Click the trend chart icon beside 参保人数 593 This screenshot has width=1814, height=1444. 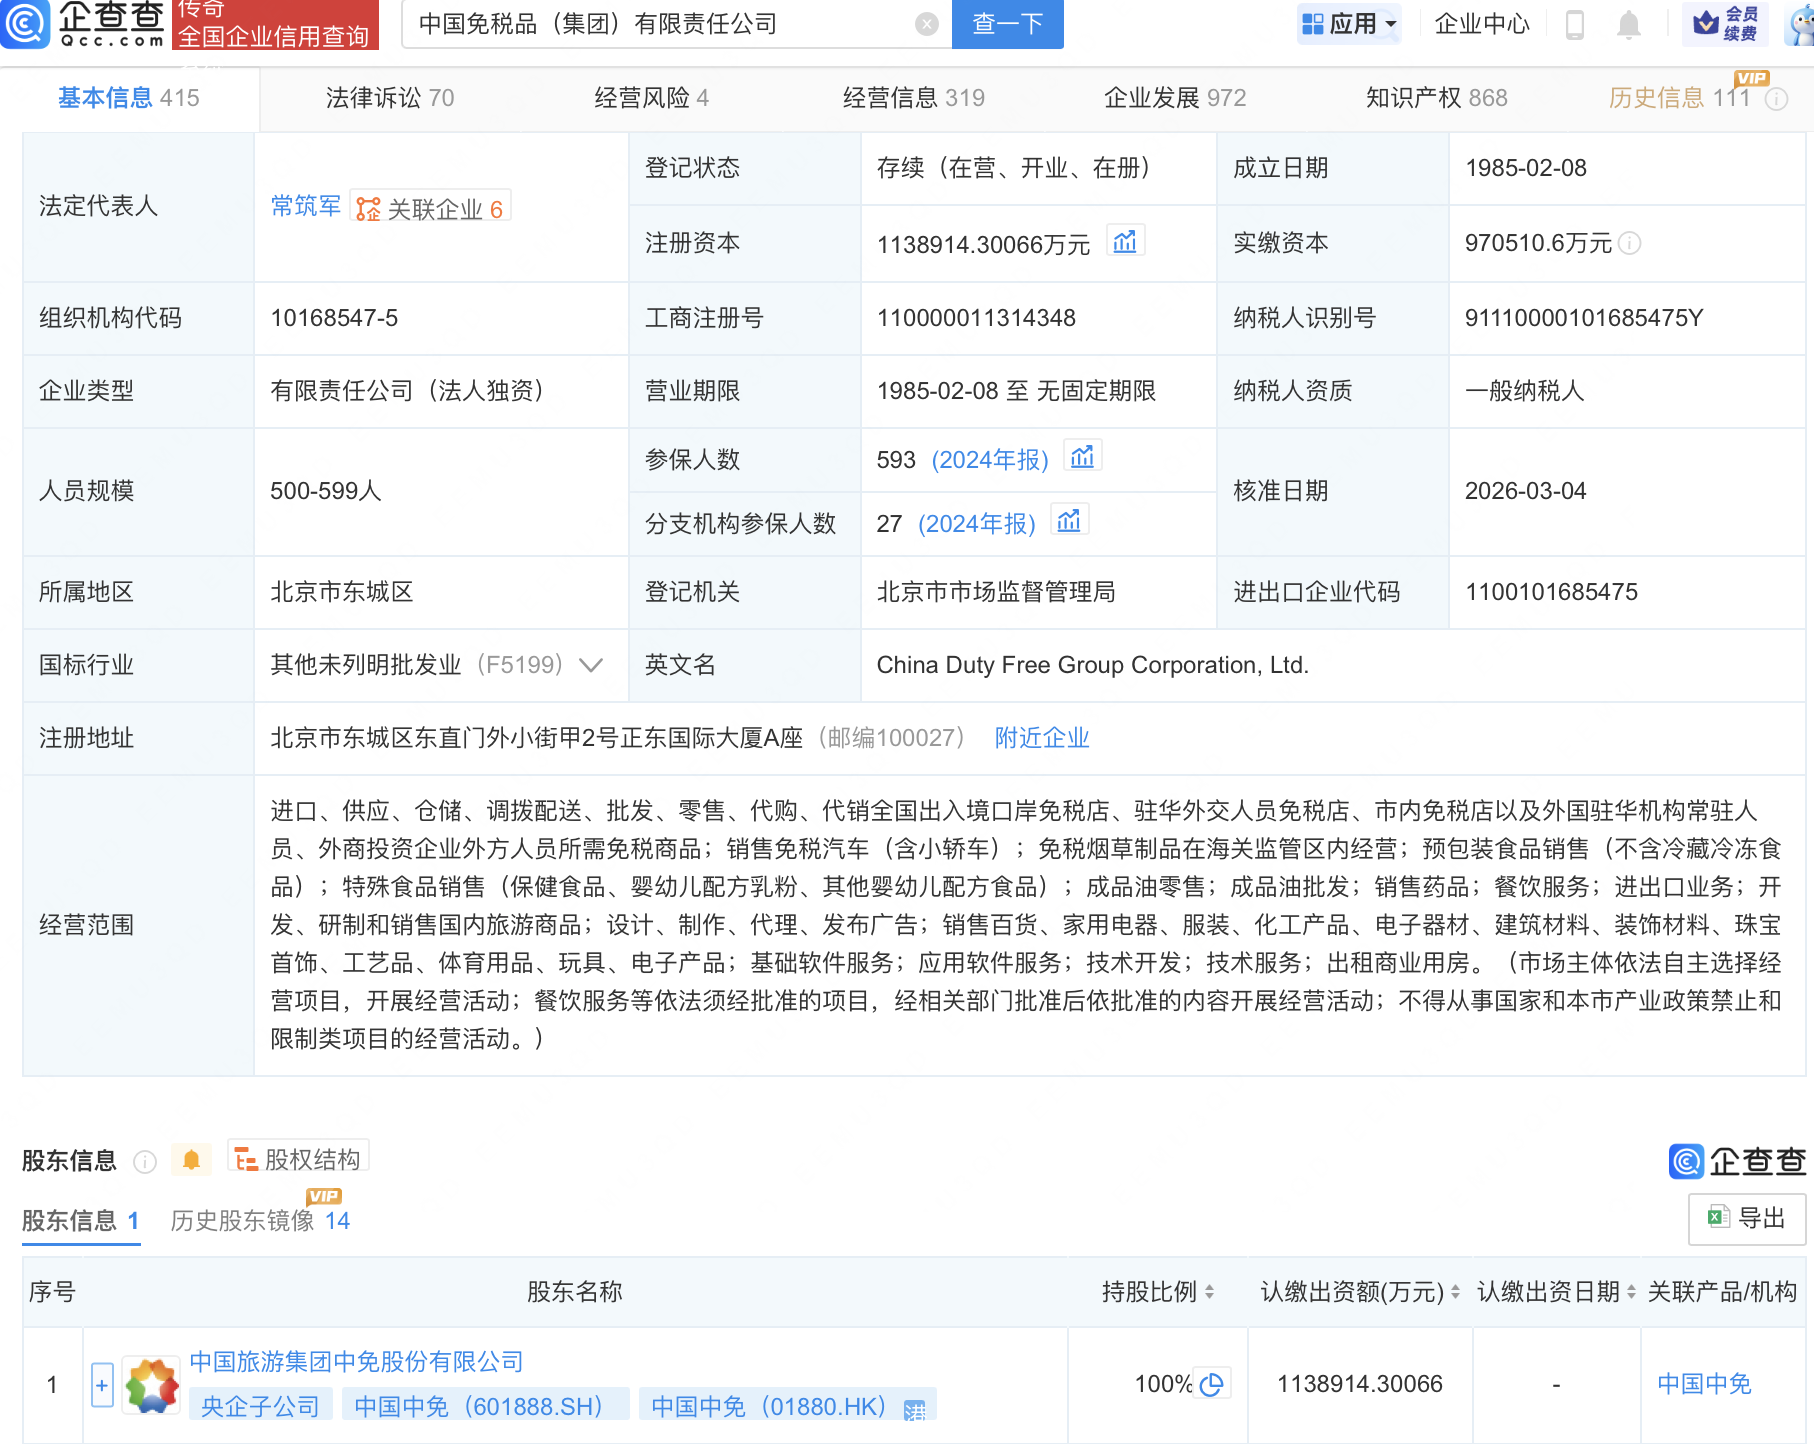tap(1083, 457)
